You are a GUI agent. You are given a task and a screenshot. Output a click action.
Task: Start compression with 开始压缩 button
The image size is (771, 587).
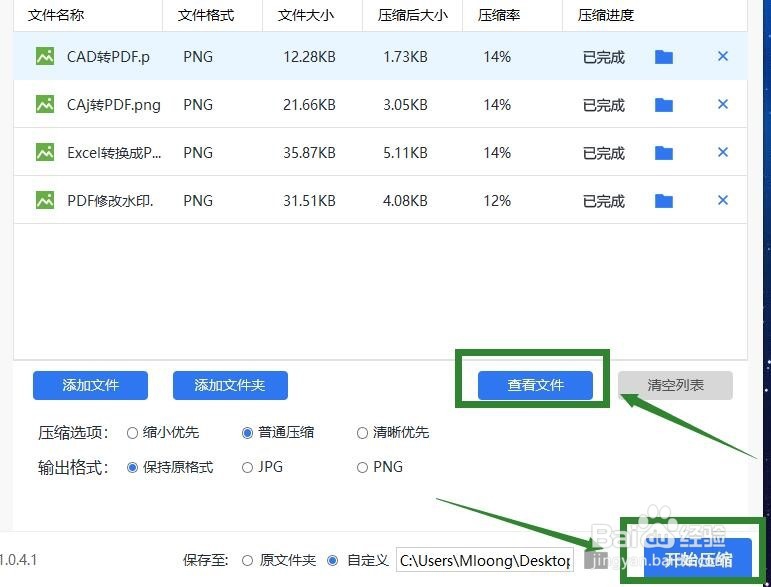tap(698, 558)
